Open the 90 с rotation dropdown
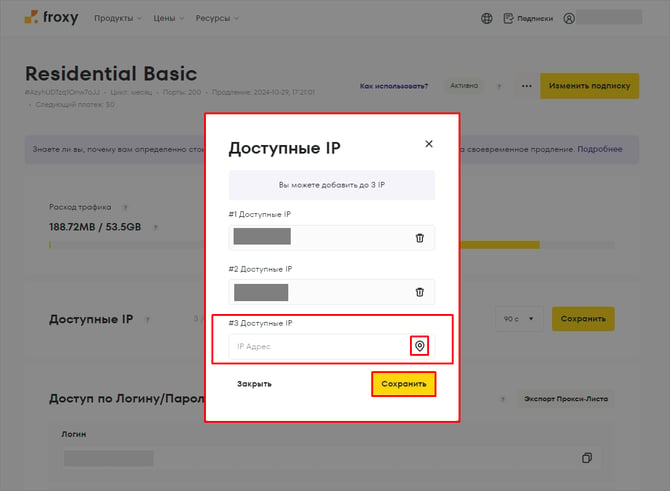 [x=519, y=319]
